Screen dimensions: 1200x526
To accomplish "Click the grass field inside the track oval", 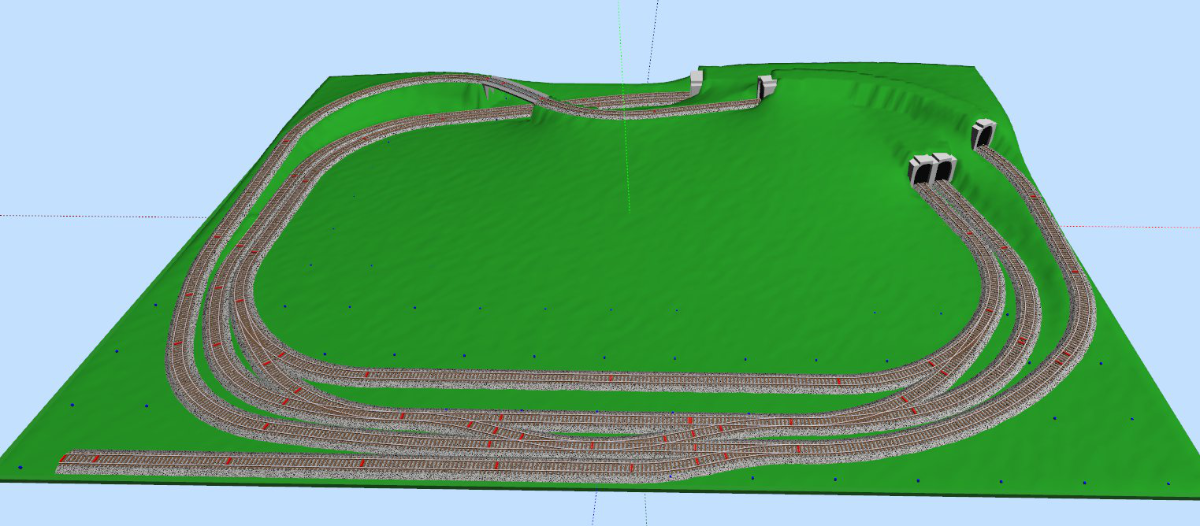I will pos(600,250).
